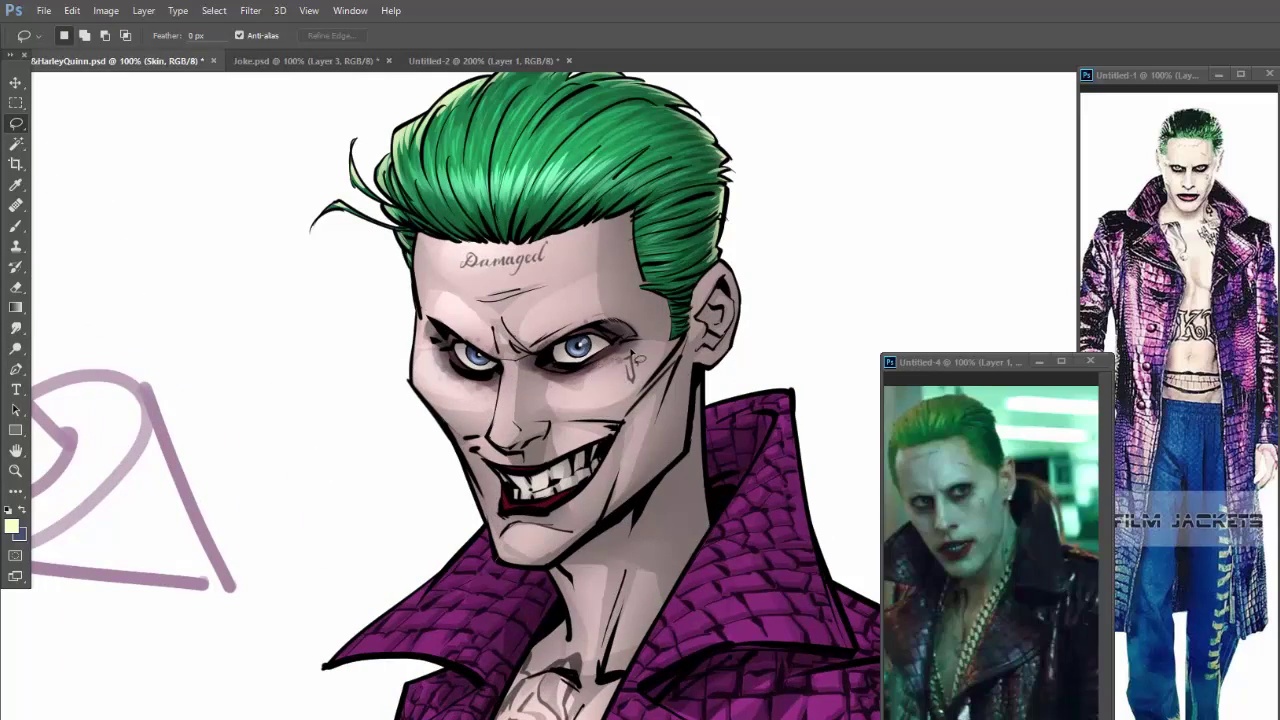
Task: Swap foreground and background colors
Action: [23, 510]
